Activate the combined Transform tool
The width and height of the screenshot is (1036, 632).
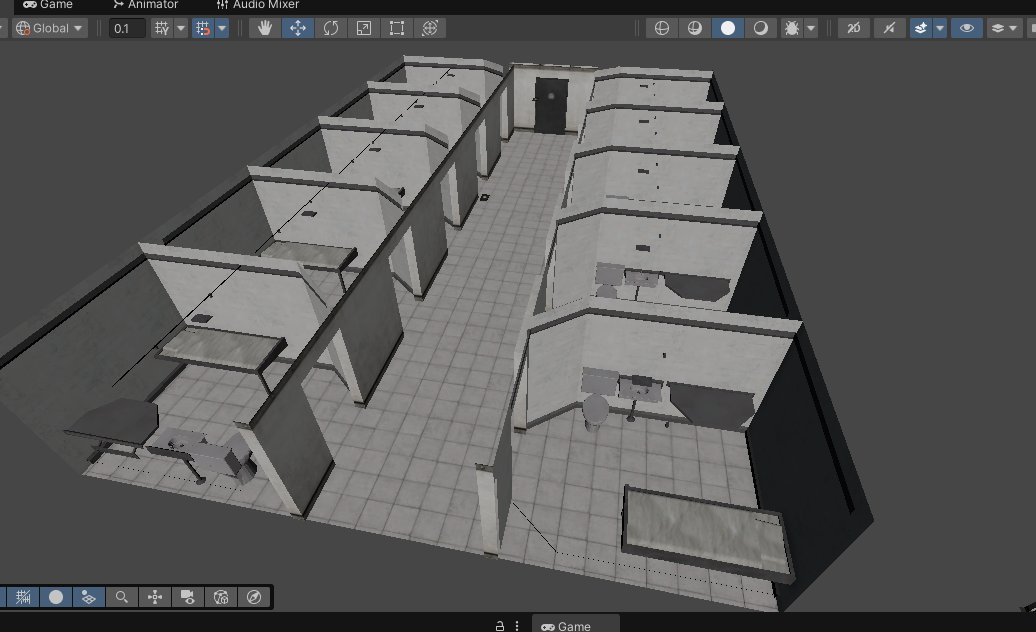(x=428, y=27)
